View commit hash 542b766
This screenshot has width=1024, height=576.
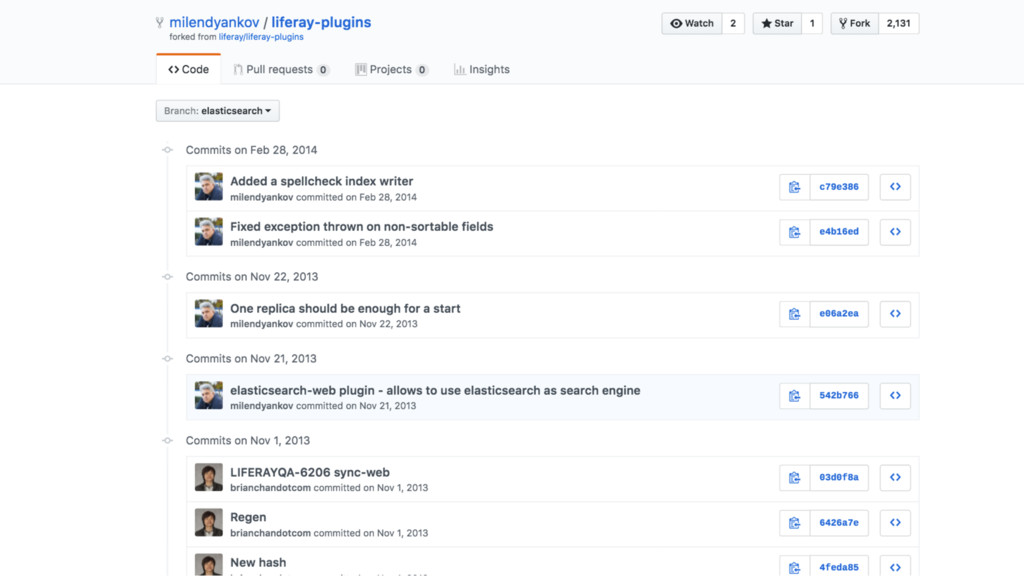[839, 396]
